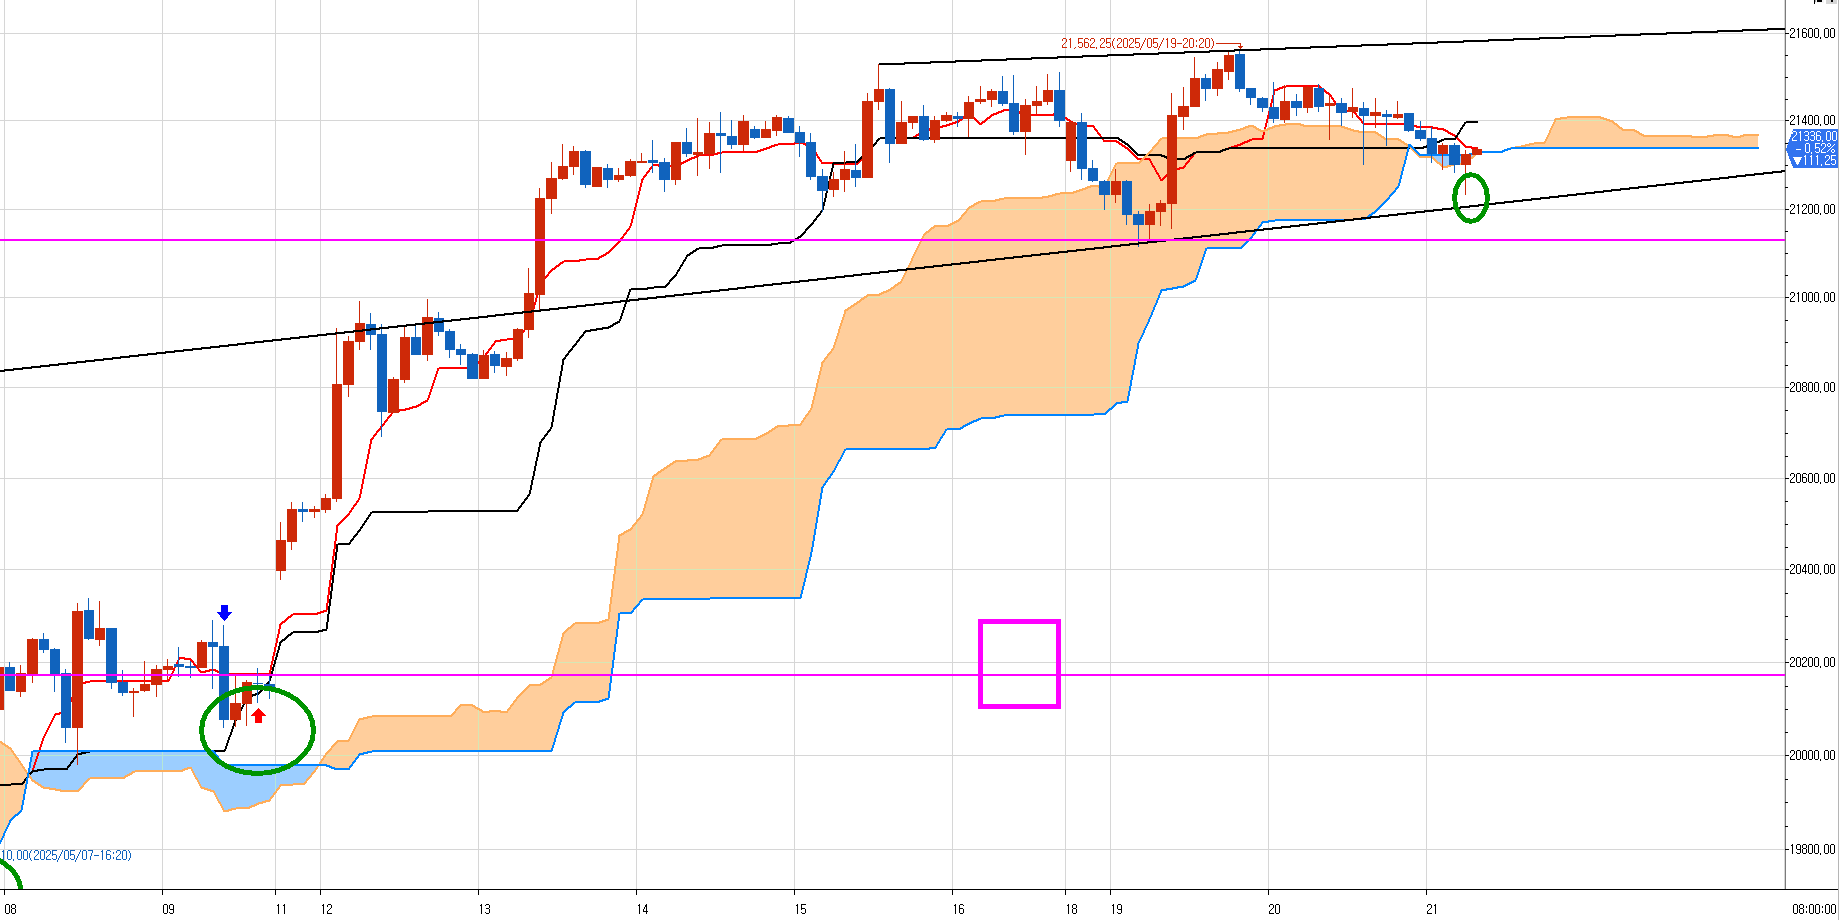
Task: Click date label 19 on time axis
Action: 1116,909
